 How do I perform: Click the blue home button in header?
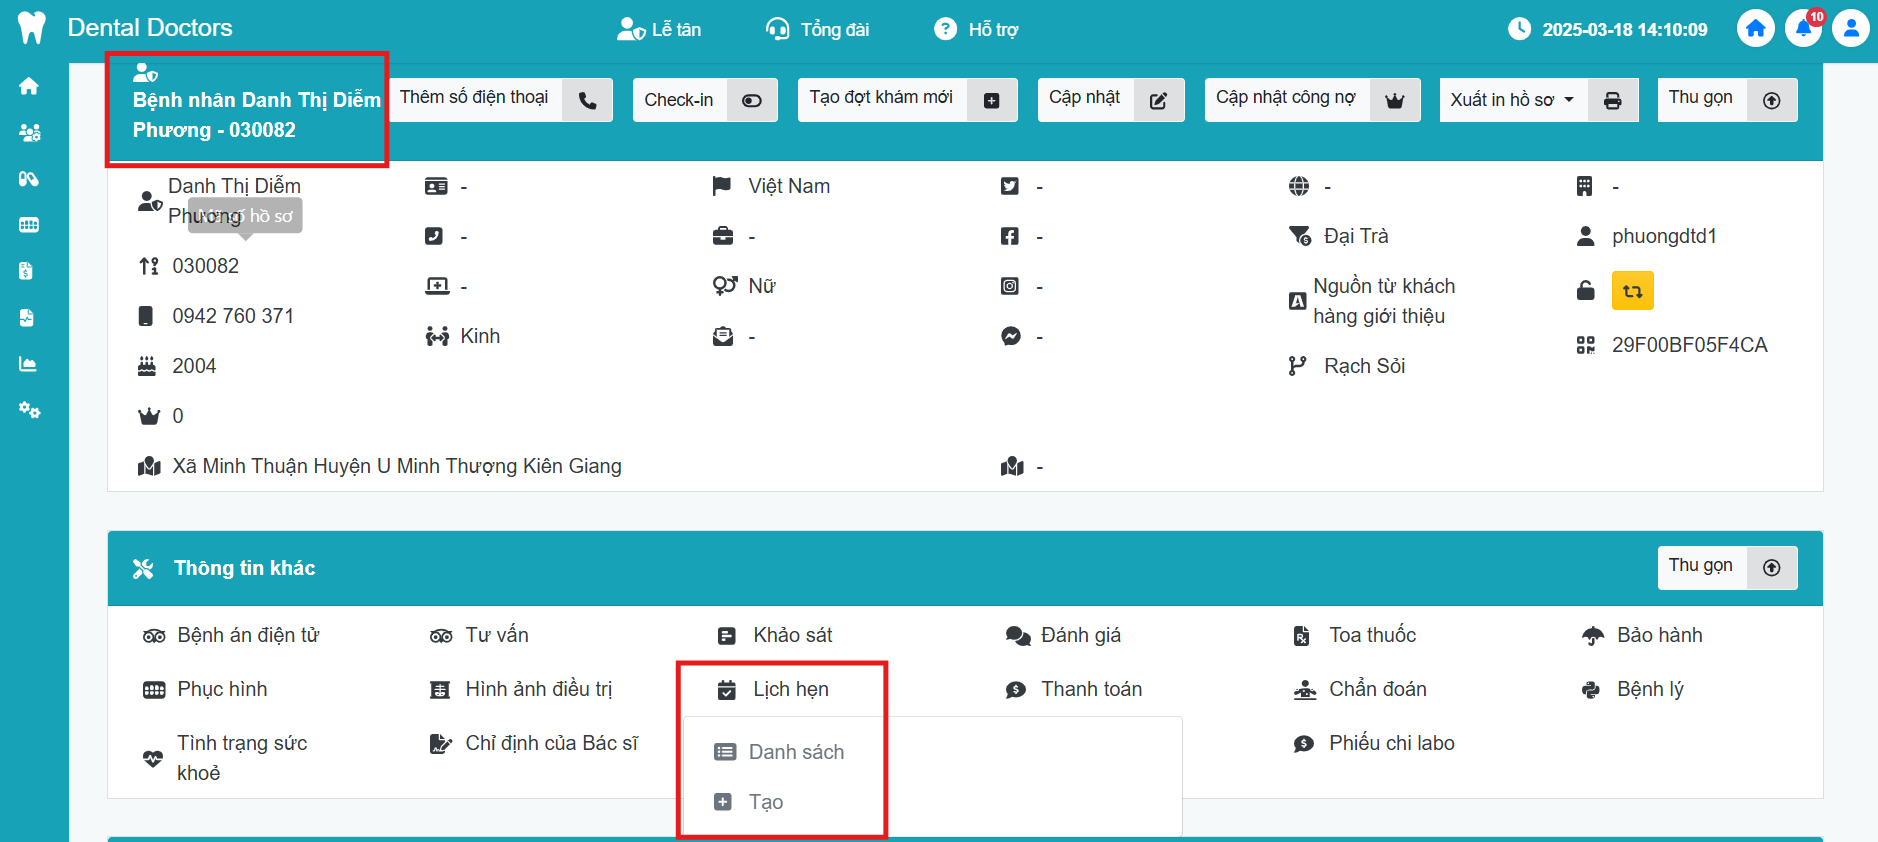tap(1755, 29)
